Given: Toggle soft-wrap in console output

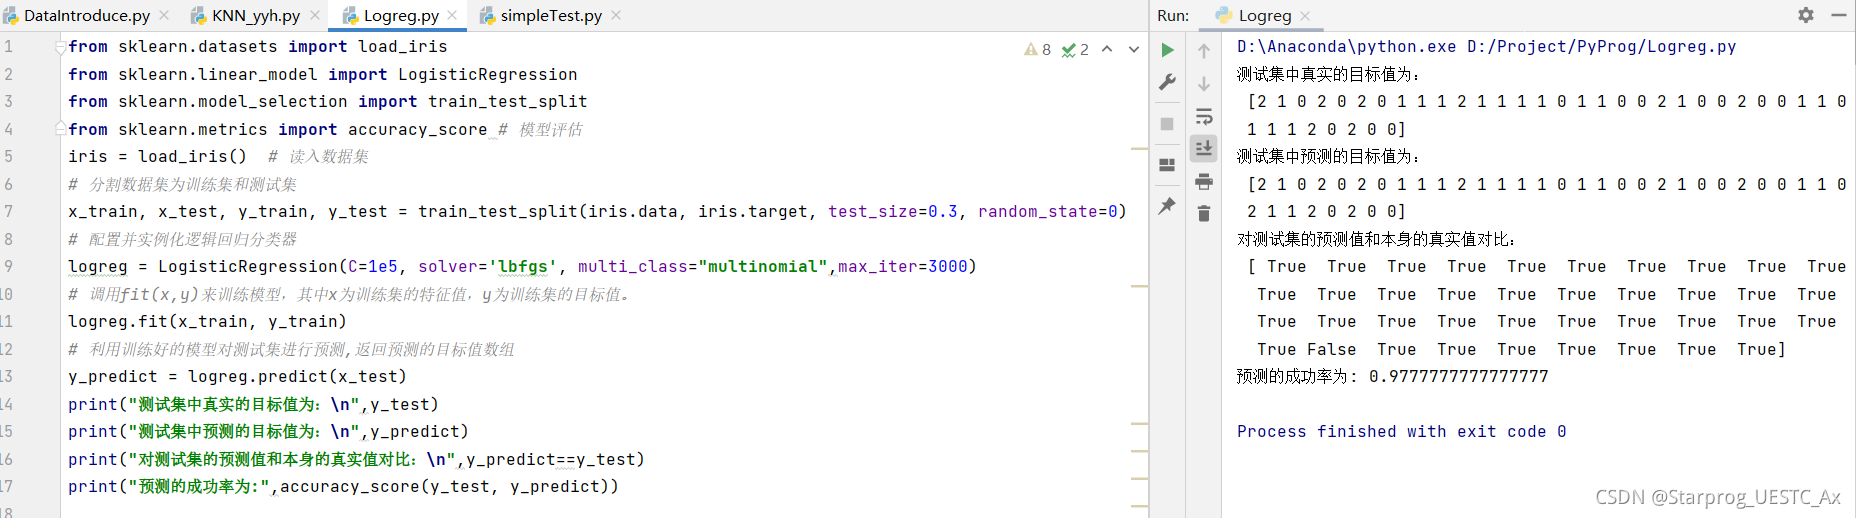Looking at the screenshot, I should (x=1204, y=117).
